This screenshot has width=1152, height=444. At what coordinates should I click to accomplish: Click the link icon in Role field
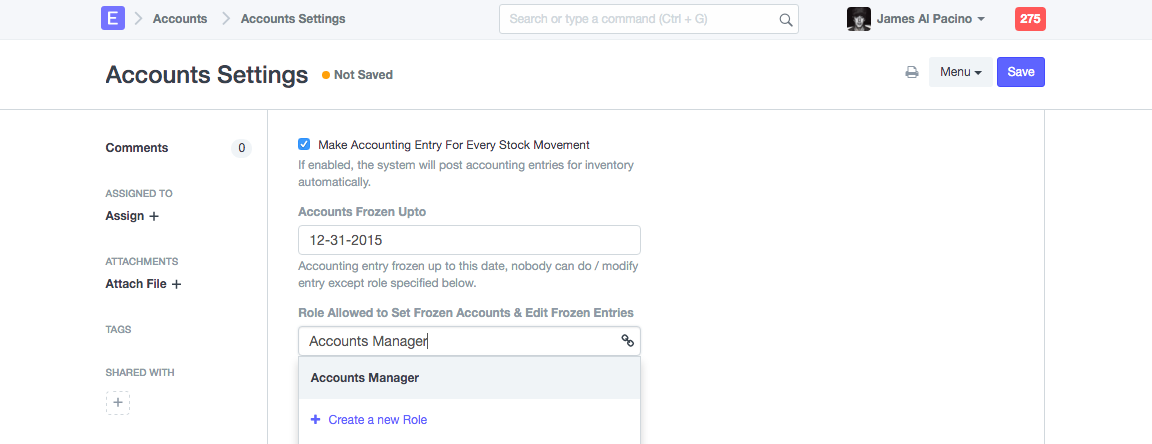click(628, 341)
